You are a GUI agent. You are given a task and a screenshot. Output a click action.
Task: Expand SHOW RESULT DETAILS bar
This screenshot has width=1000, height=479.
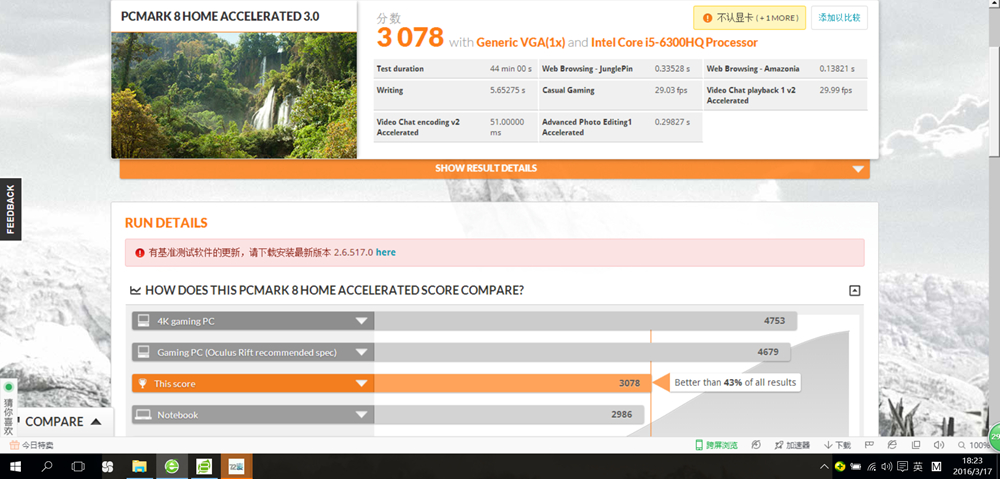494,168
